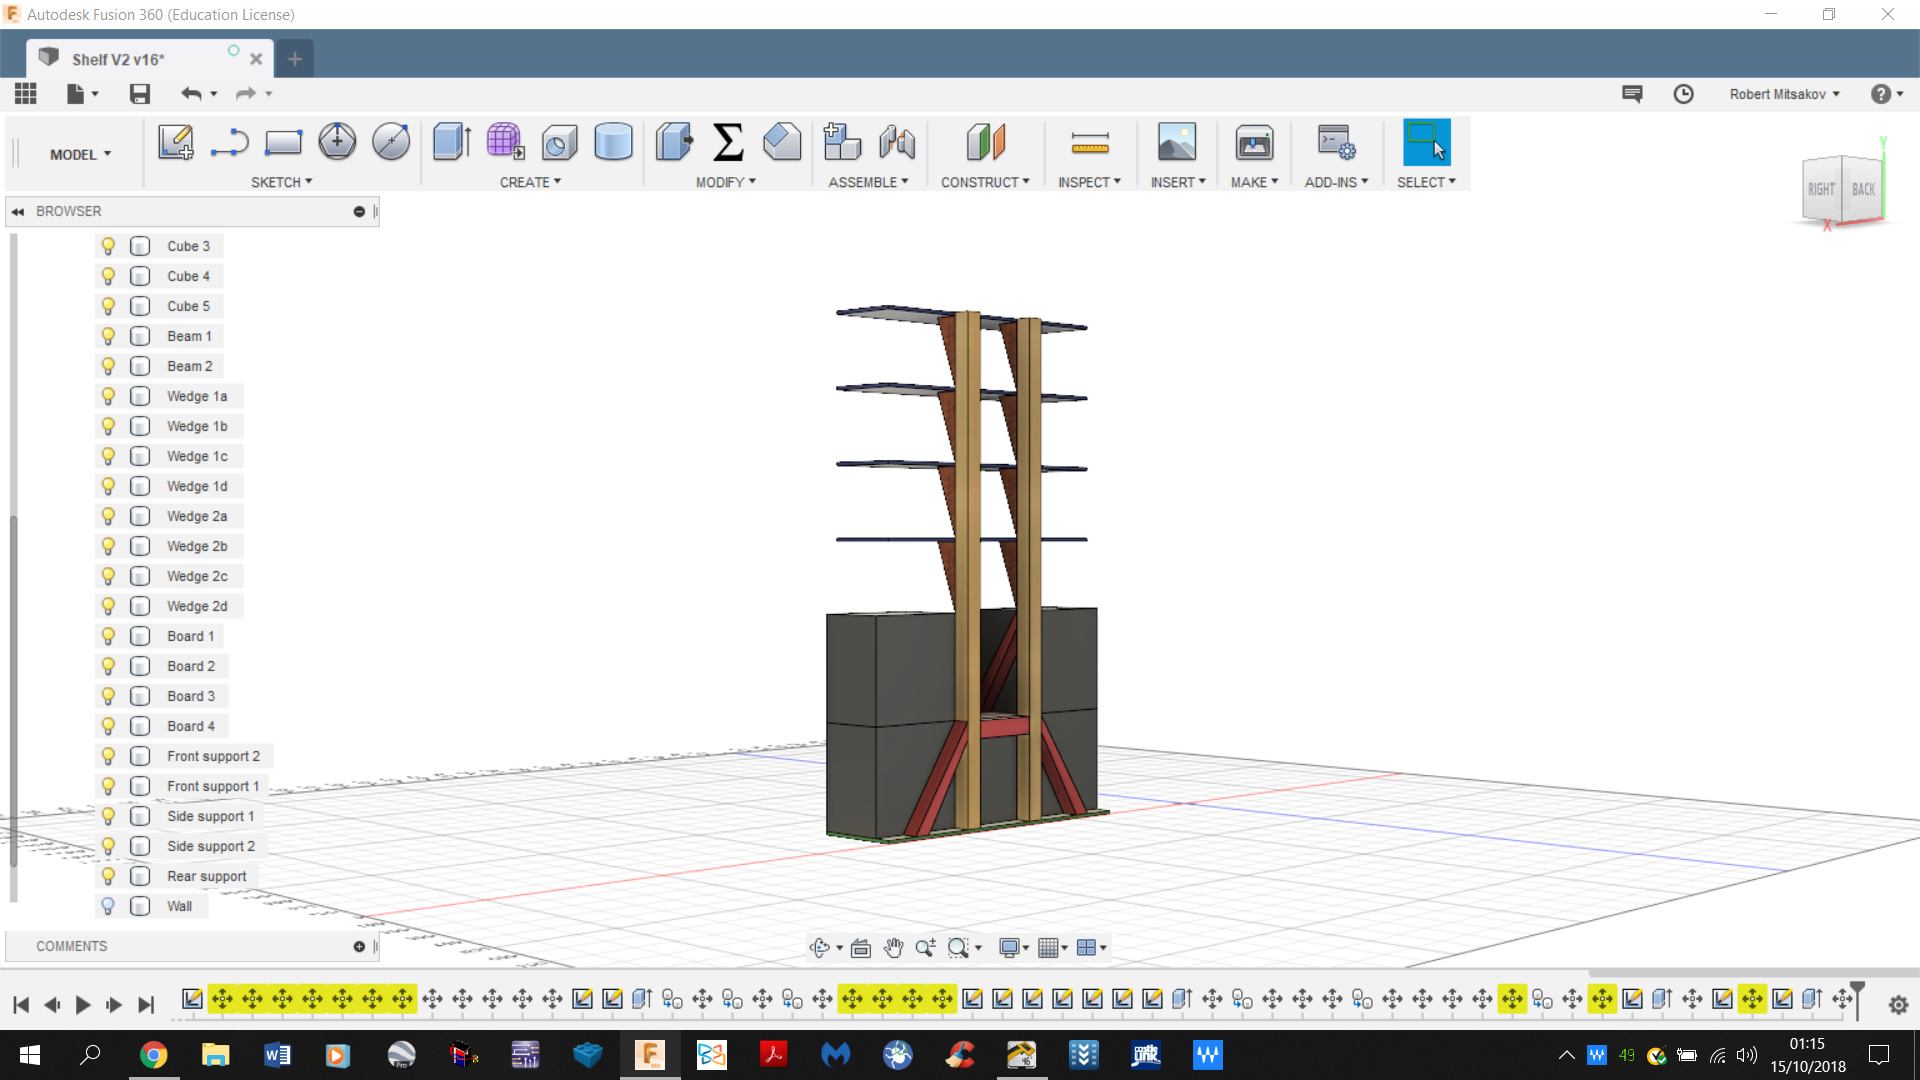Image resolution: width=1920 pixels, height=1080 pixels.
Task: Select the Pan hand tool
Action: point(893,947)
